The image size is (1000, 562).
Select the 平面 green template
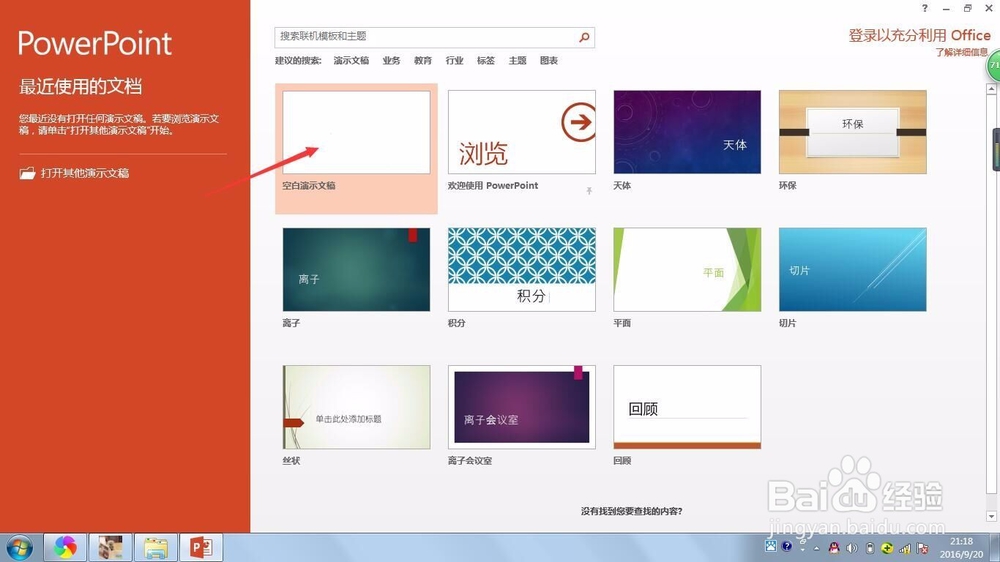pos(687,269)
